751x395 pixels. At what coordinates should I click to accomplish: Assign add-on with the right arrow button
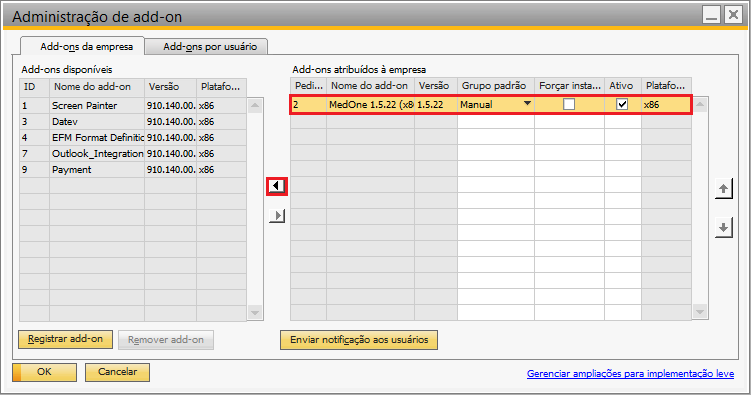pyautogui.click(x=277, y=215)
